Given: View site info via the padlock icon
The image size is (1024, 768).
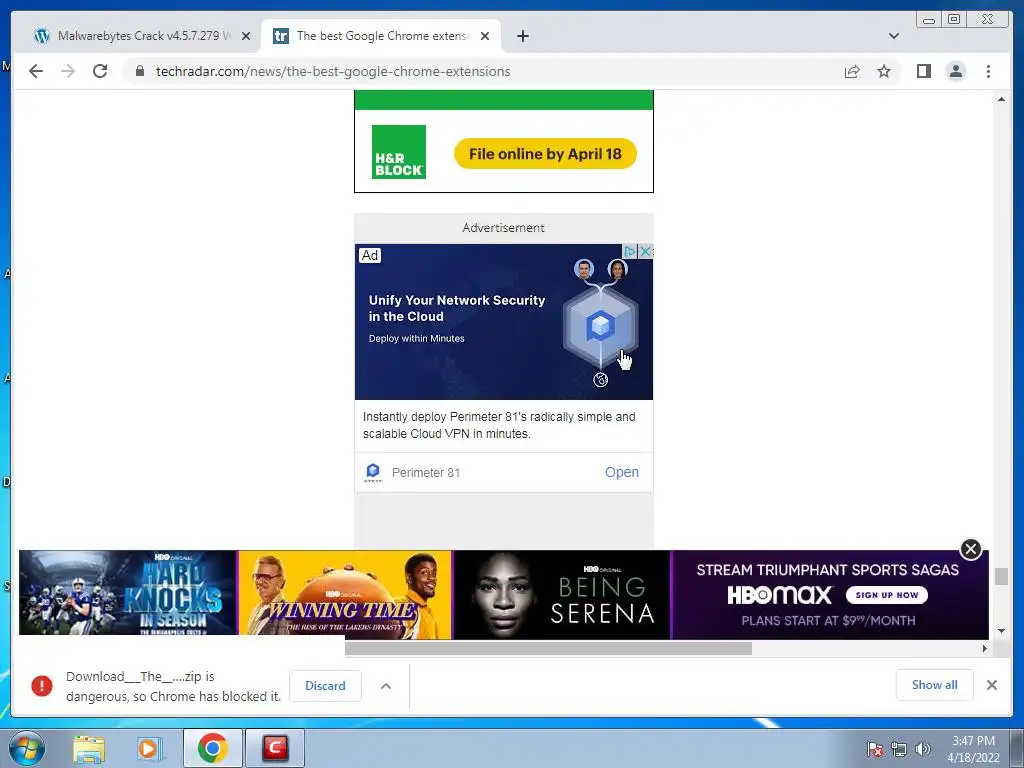Looking at the screenshot, I should tap(140, 71).
